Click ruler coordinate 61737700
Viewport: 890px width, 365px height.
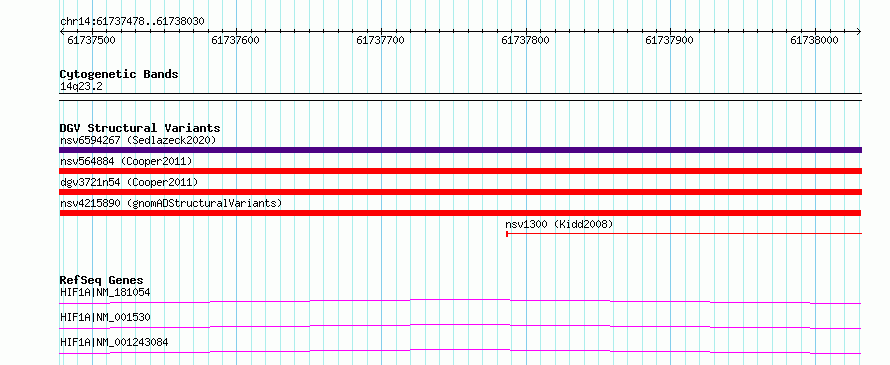pos(380,40)
